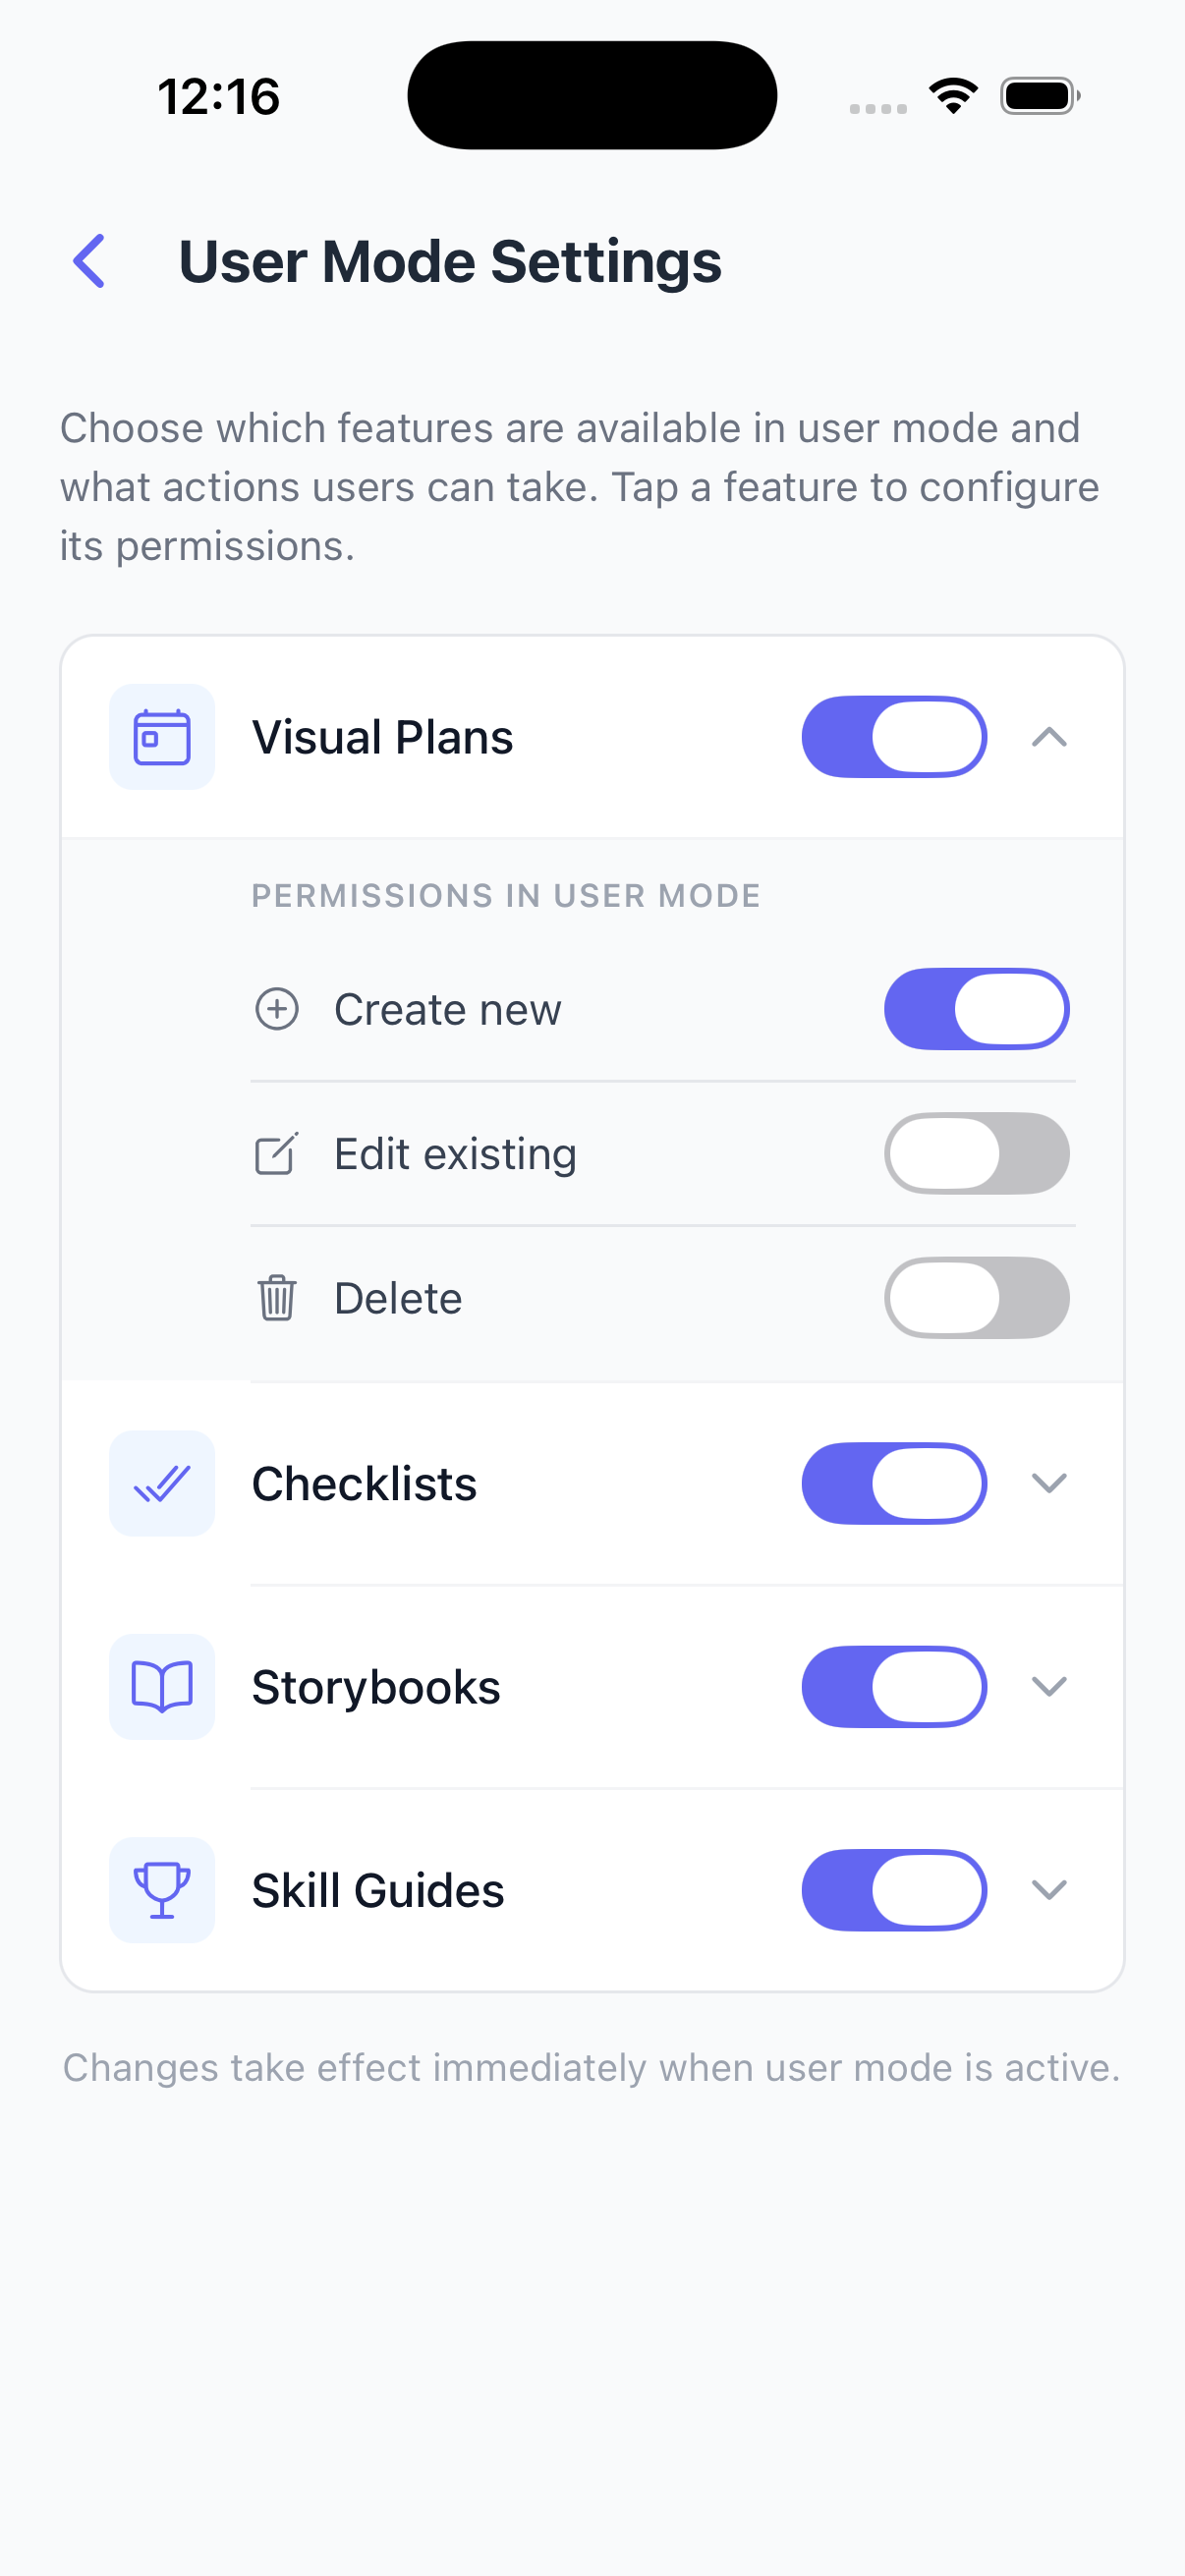Tap the Wi-Fi status indicator

coord(953,96)
